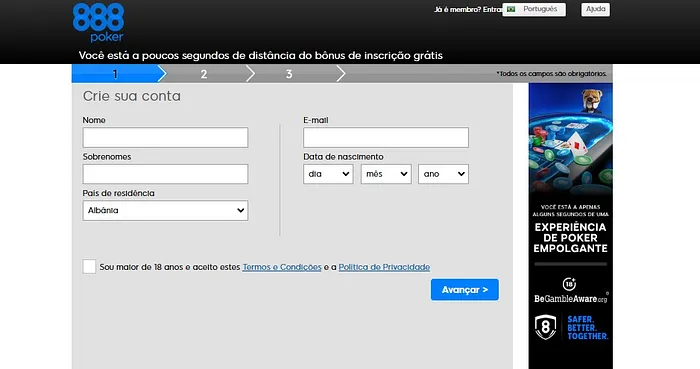The height and width of the screenshot is (369, 700).
Task: Click the Avançar > button
Action: coord(465,290)
